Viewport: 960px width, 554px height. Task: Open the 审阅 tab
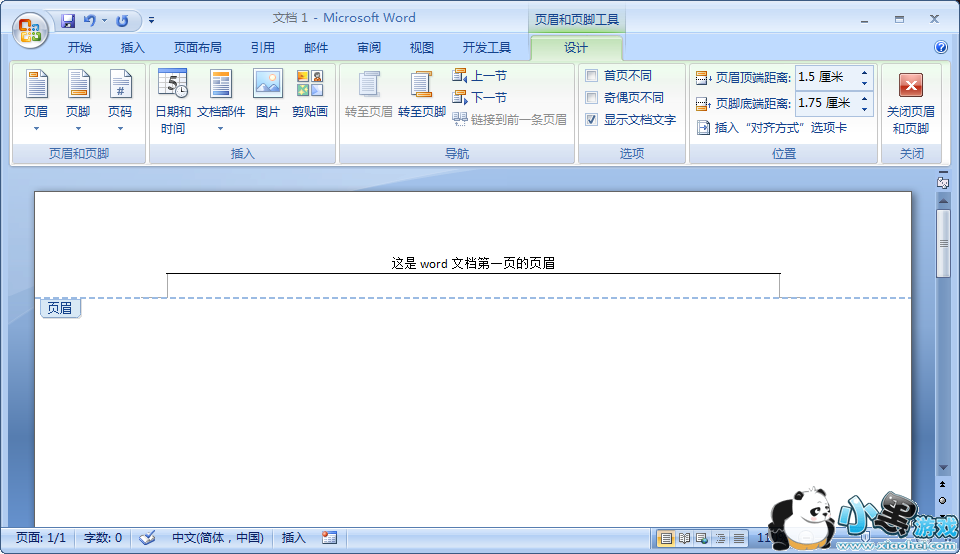tap(369, 48)
